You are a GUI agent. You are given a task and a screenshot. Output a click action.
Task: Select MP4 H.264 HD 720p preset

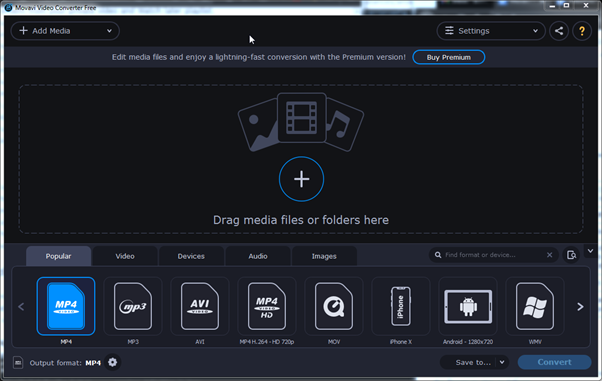[267, 306]
